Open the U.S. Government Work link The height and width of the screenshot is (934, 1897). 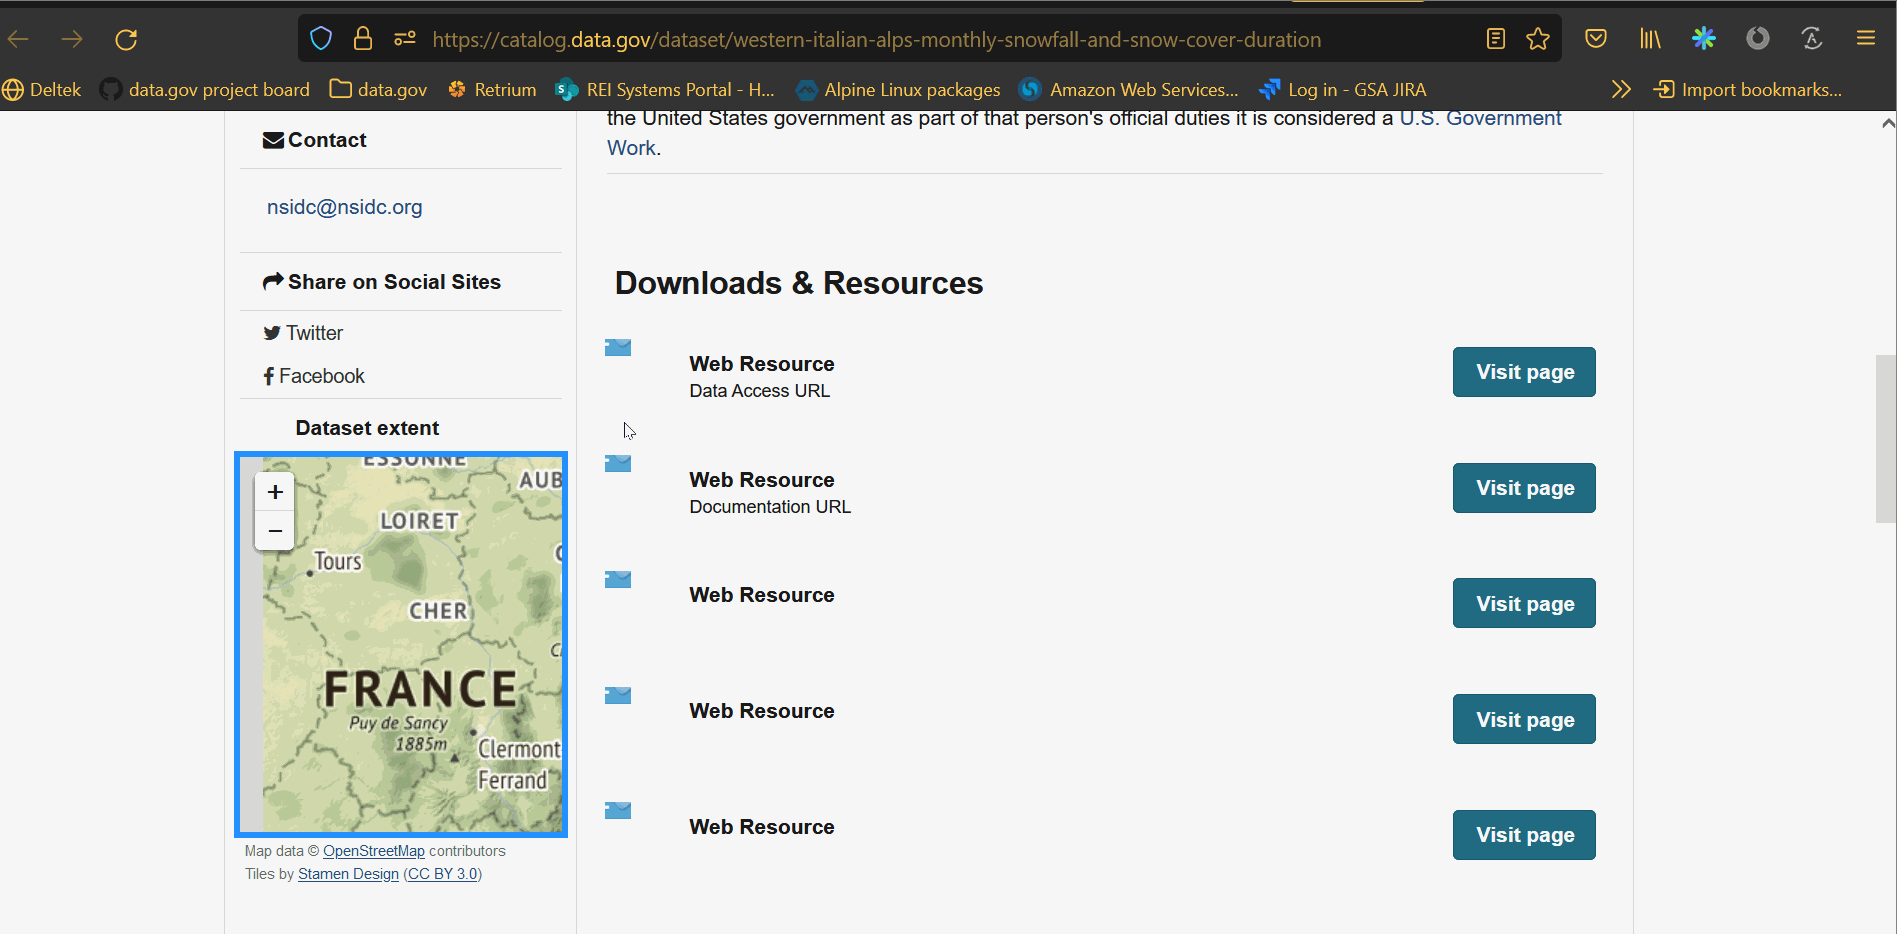click(x=1480, y=119)
